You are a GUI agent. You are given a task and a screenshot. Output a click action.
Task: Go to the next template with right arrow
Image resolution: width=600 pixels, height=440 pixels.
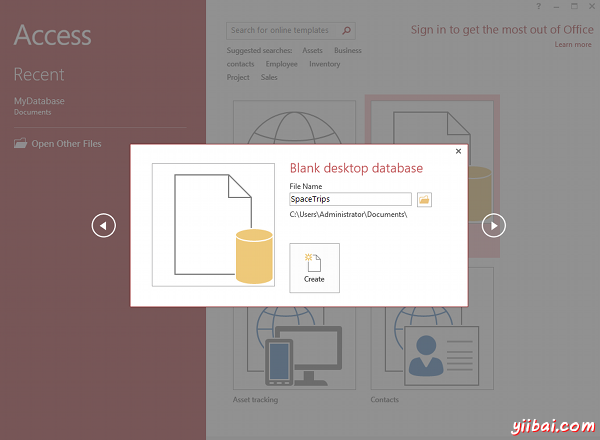coord(493,226)
